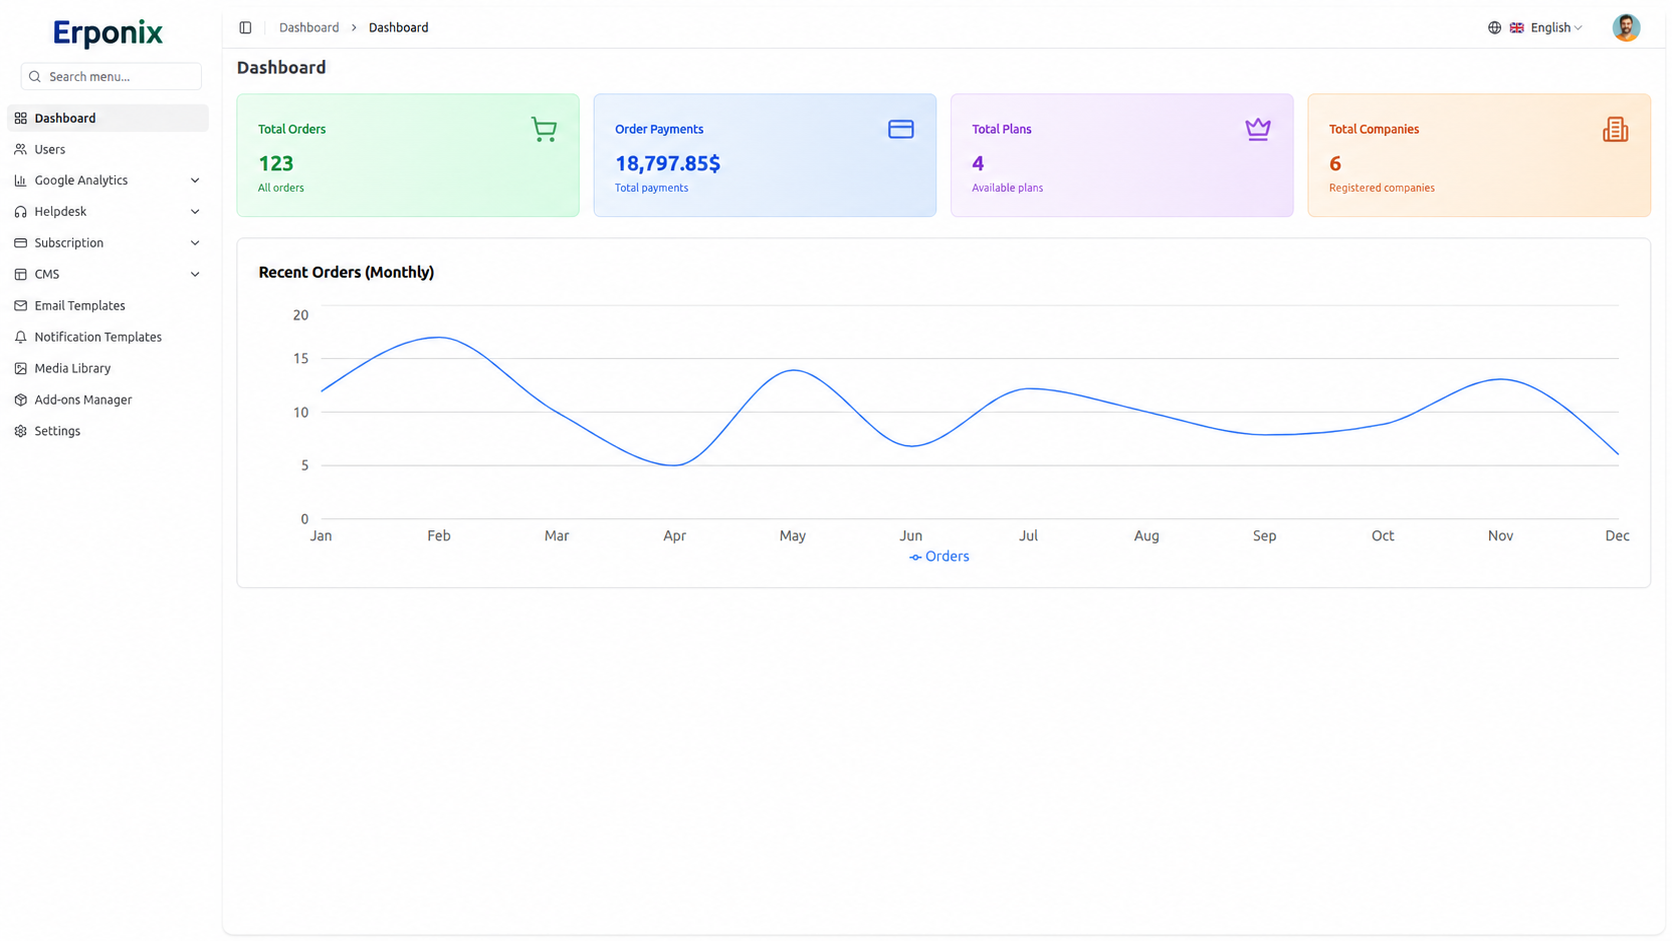Click the Email Templates envelope icon

coord(21,306)
